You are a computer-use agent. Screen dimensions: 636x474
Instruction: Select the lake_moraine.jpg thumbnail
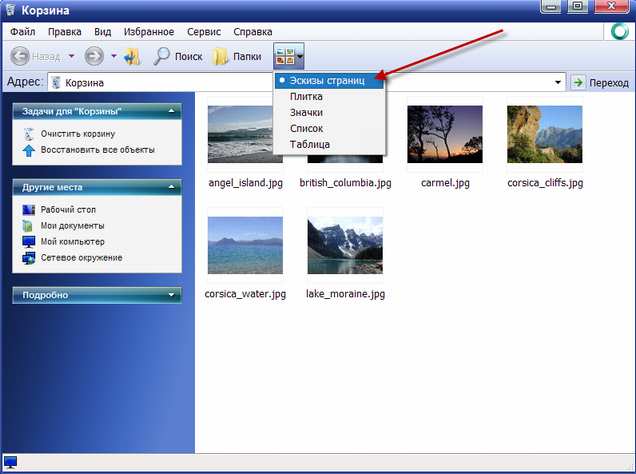coord(345,245)
